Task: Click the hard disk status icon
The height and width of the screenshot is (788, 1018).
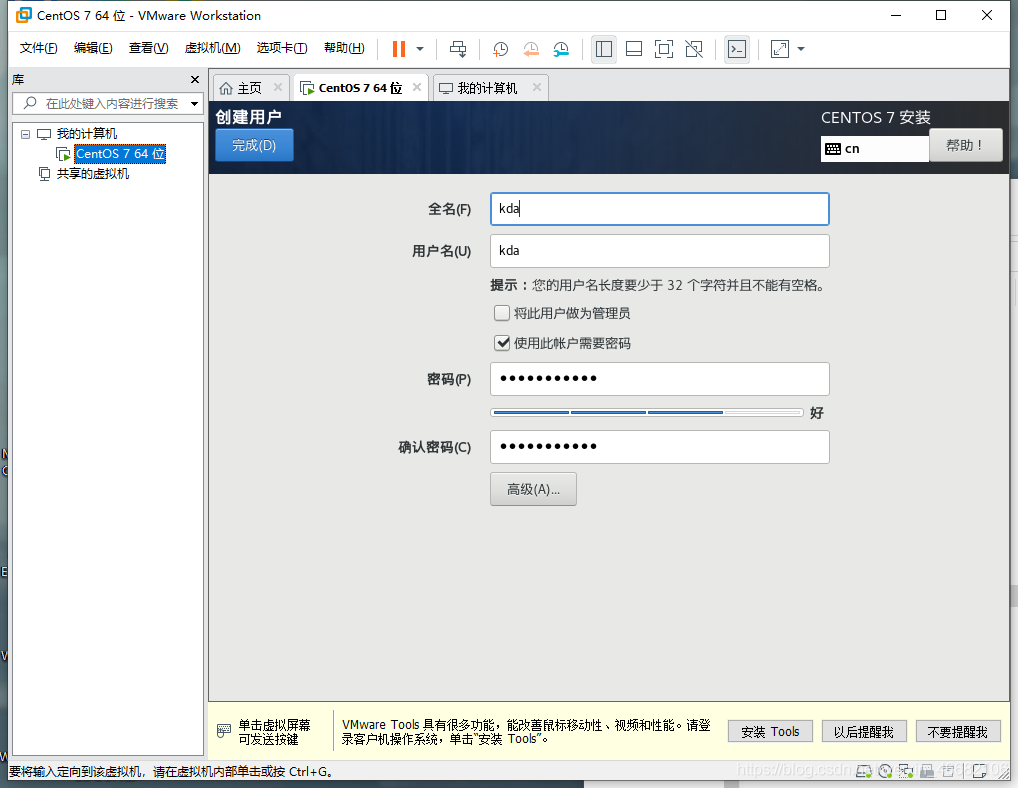Action: click(863, 771)
